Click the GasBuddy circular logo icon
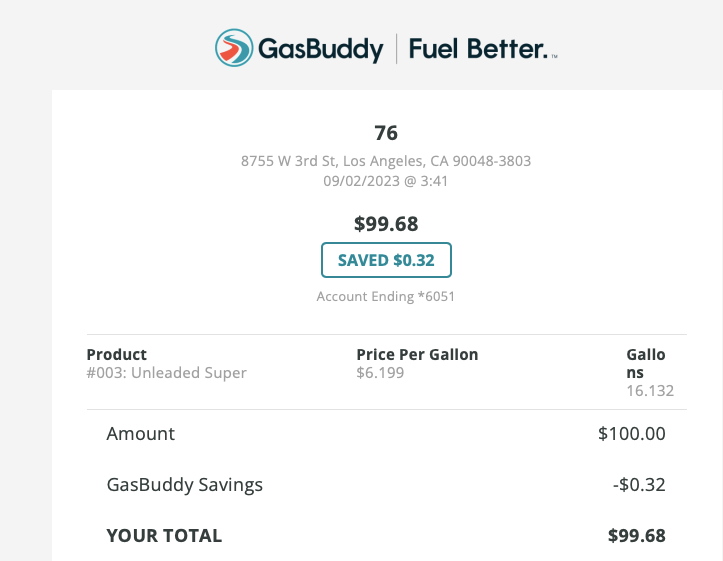723x561 pixels. coord(234,48)
